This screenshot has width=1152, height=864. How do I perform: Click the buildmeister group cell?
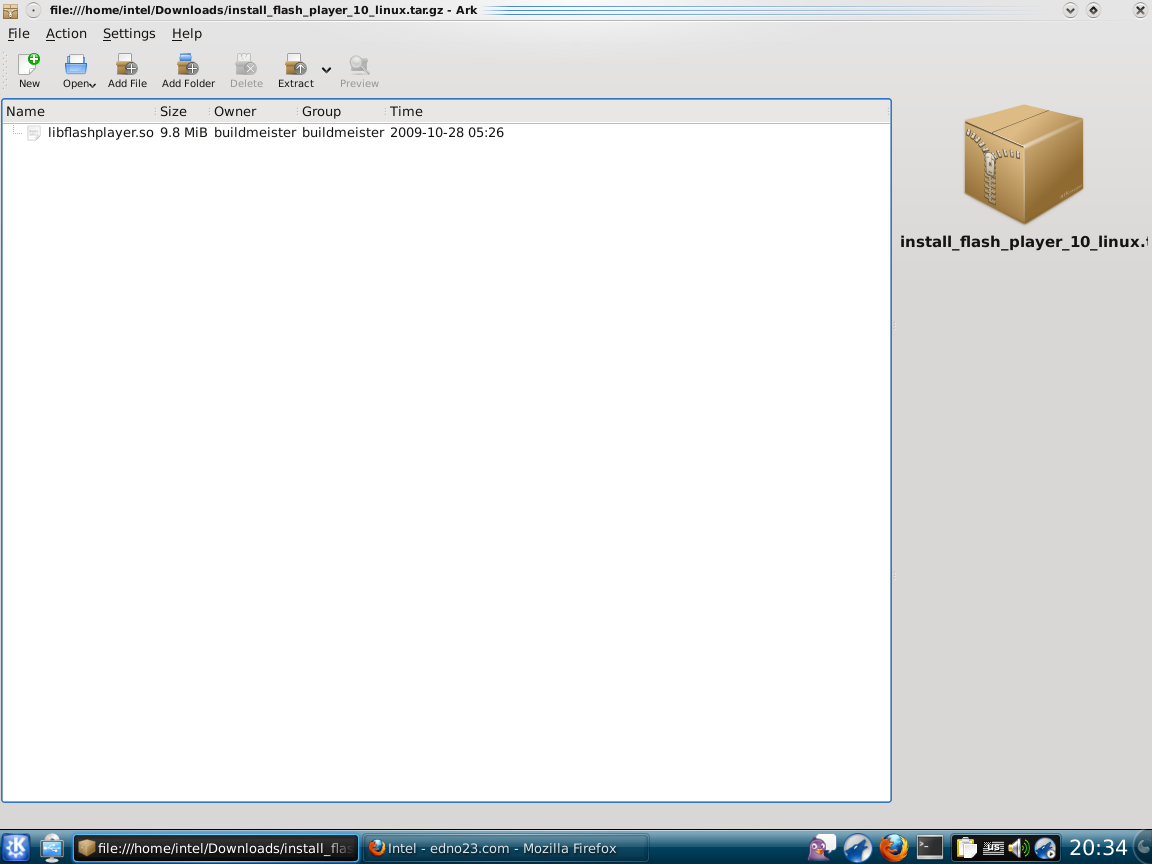click(x=343, y=133)
